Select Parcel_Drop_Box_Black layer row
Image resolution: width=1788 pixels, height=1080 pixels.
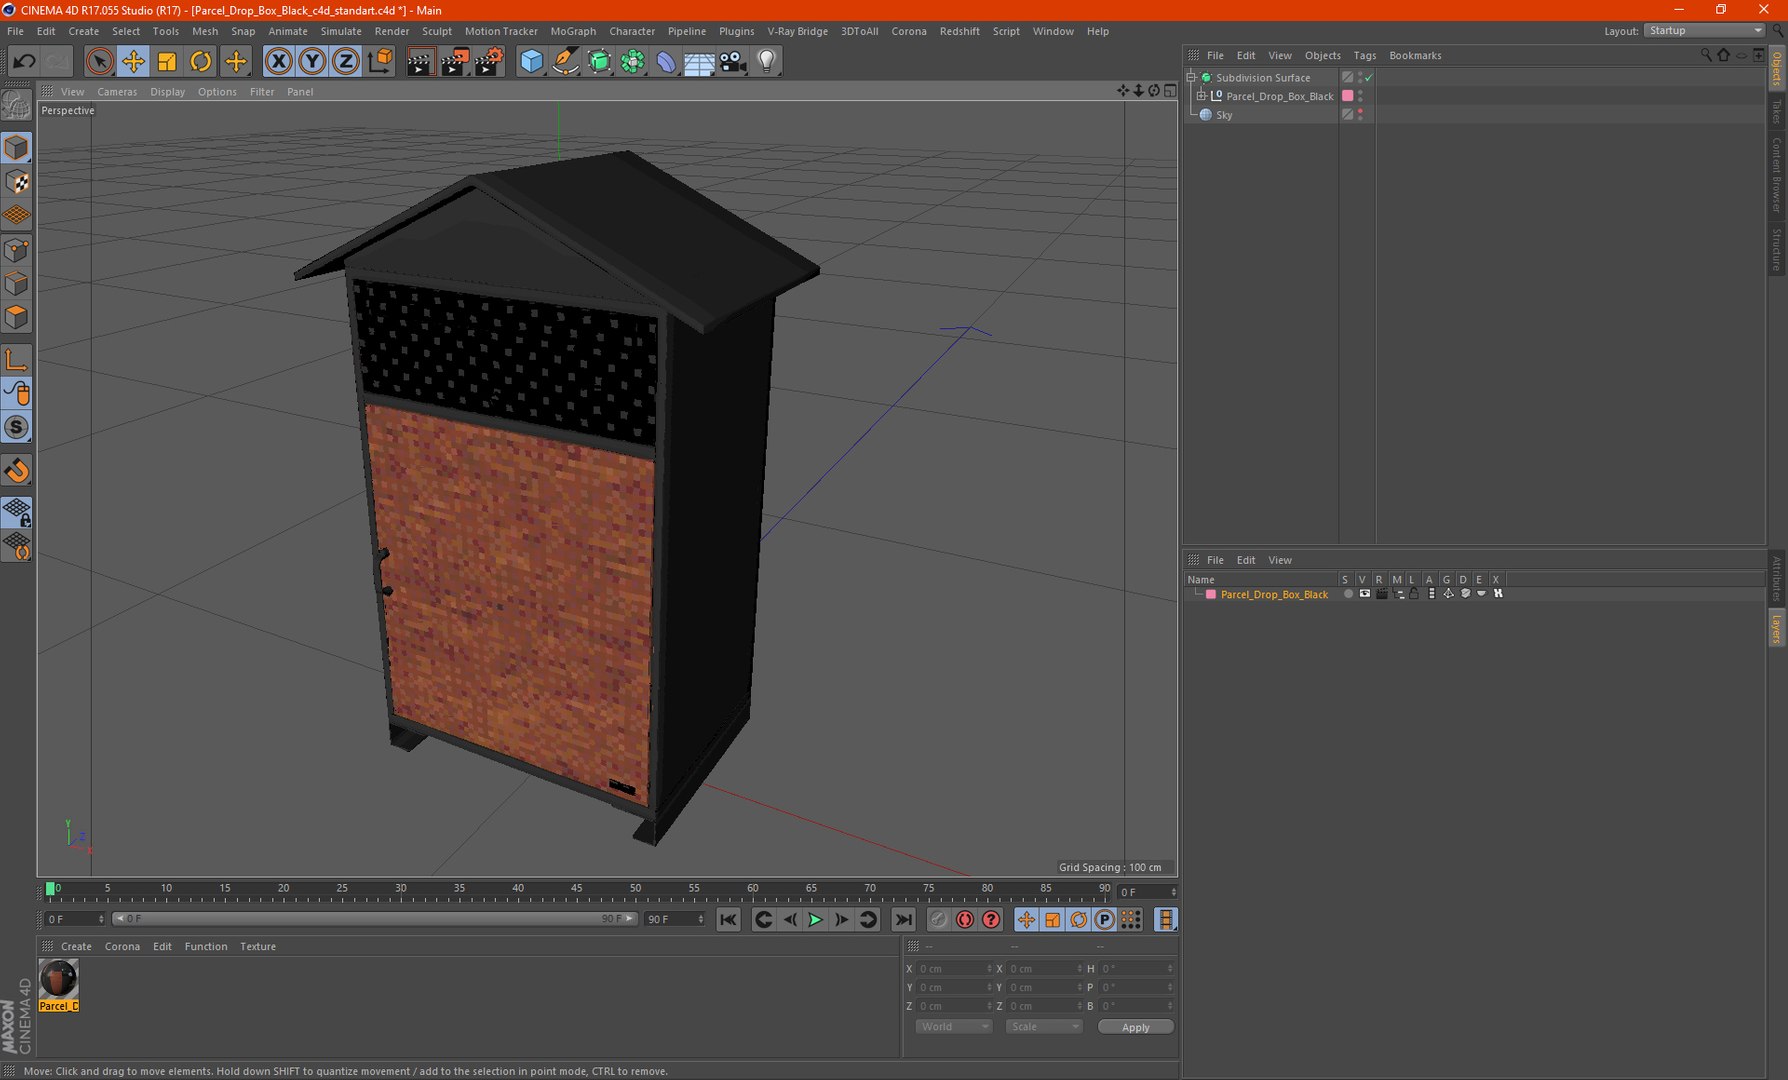(1274, 594)
